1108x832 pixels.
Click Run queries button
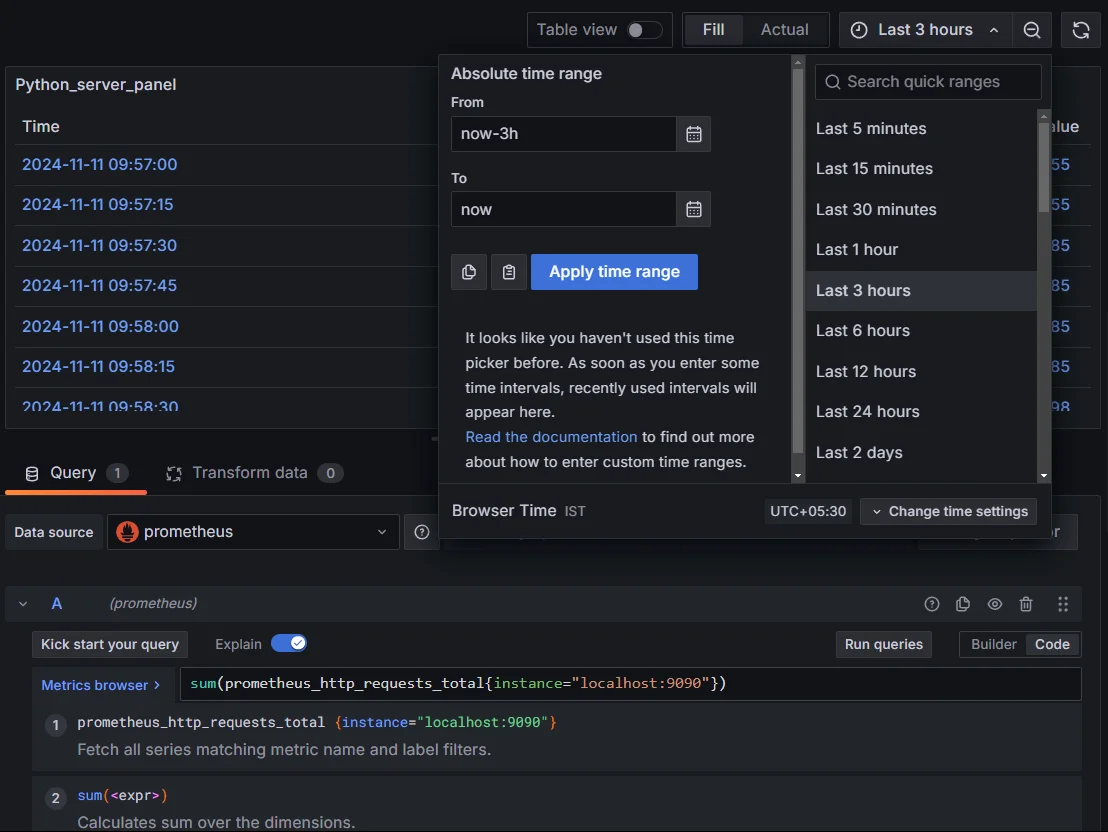[883, 644]
